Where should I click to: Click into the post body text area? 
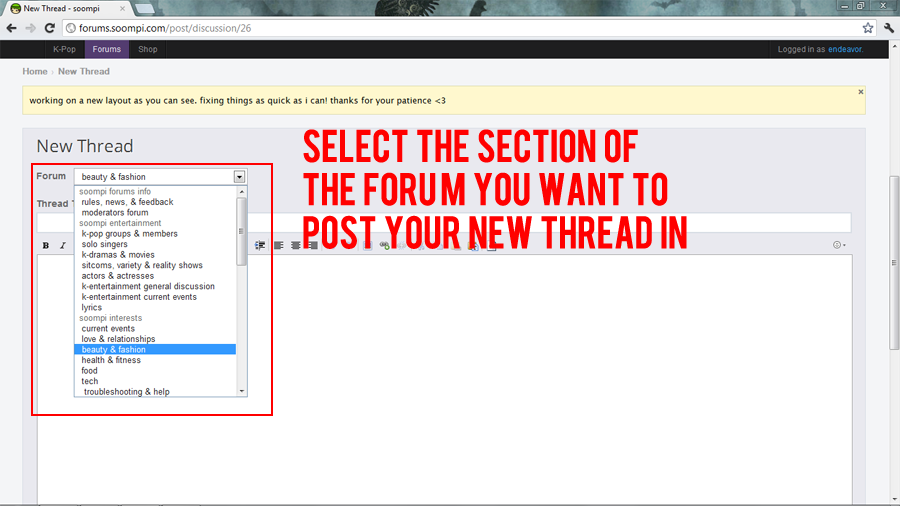pyautogui.click(x=445, y=379)
